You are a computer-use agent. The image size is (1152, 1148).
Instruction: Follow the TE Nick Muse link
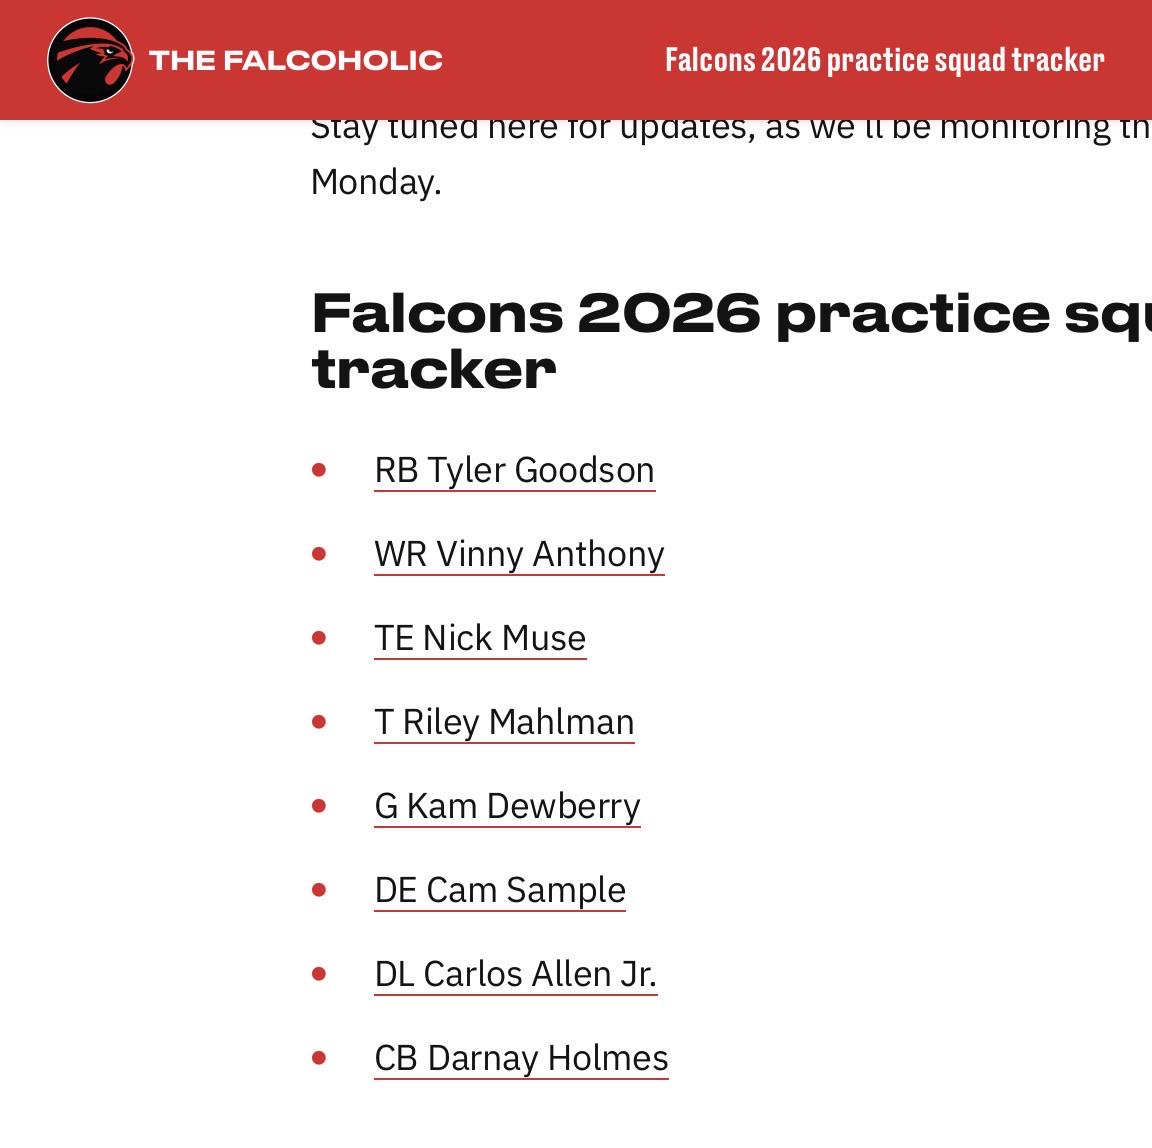click(x=480, y=638)
